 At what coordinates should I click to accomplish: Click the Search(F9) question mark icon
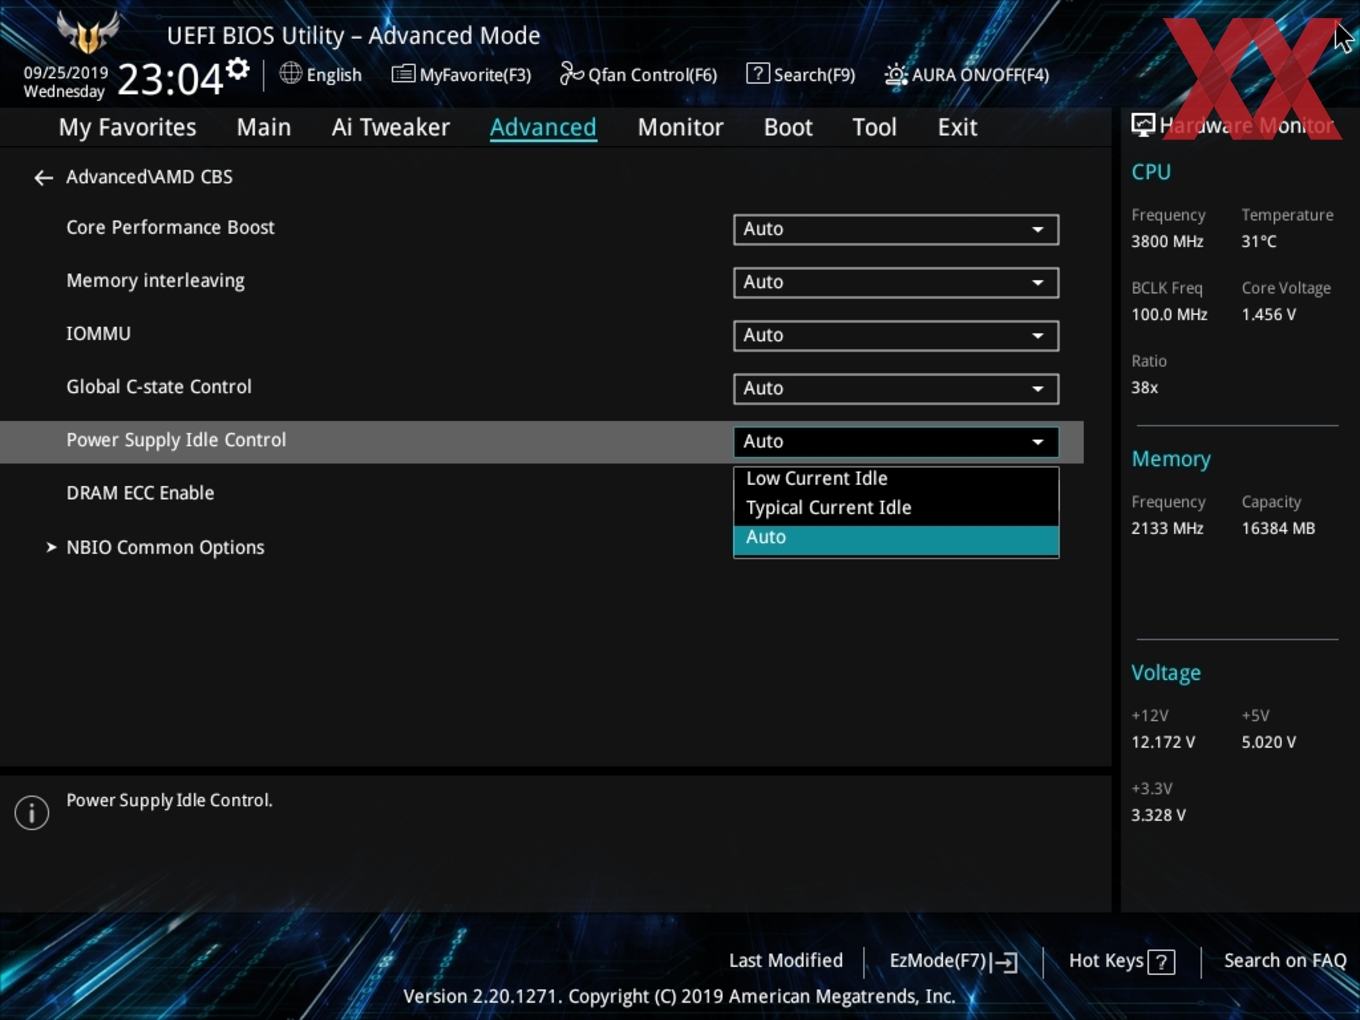tap(758, 73)
